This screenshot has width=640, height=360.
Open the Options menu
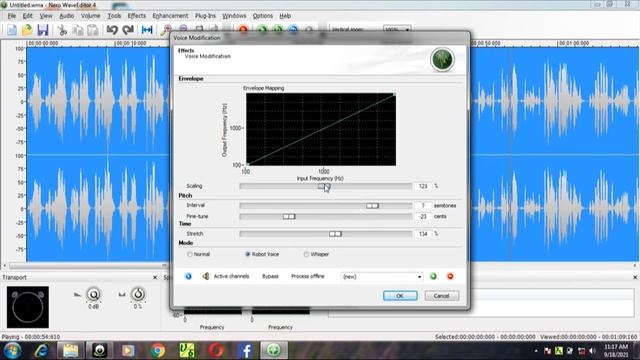pyautogui.click(x=262, y=16)
